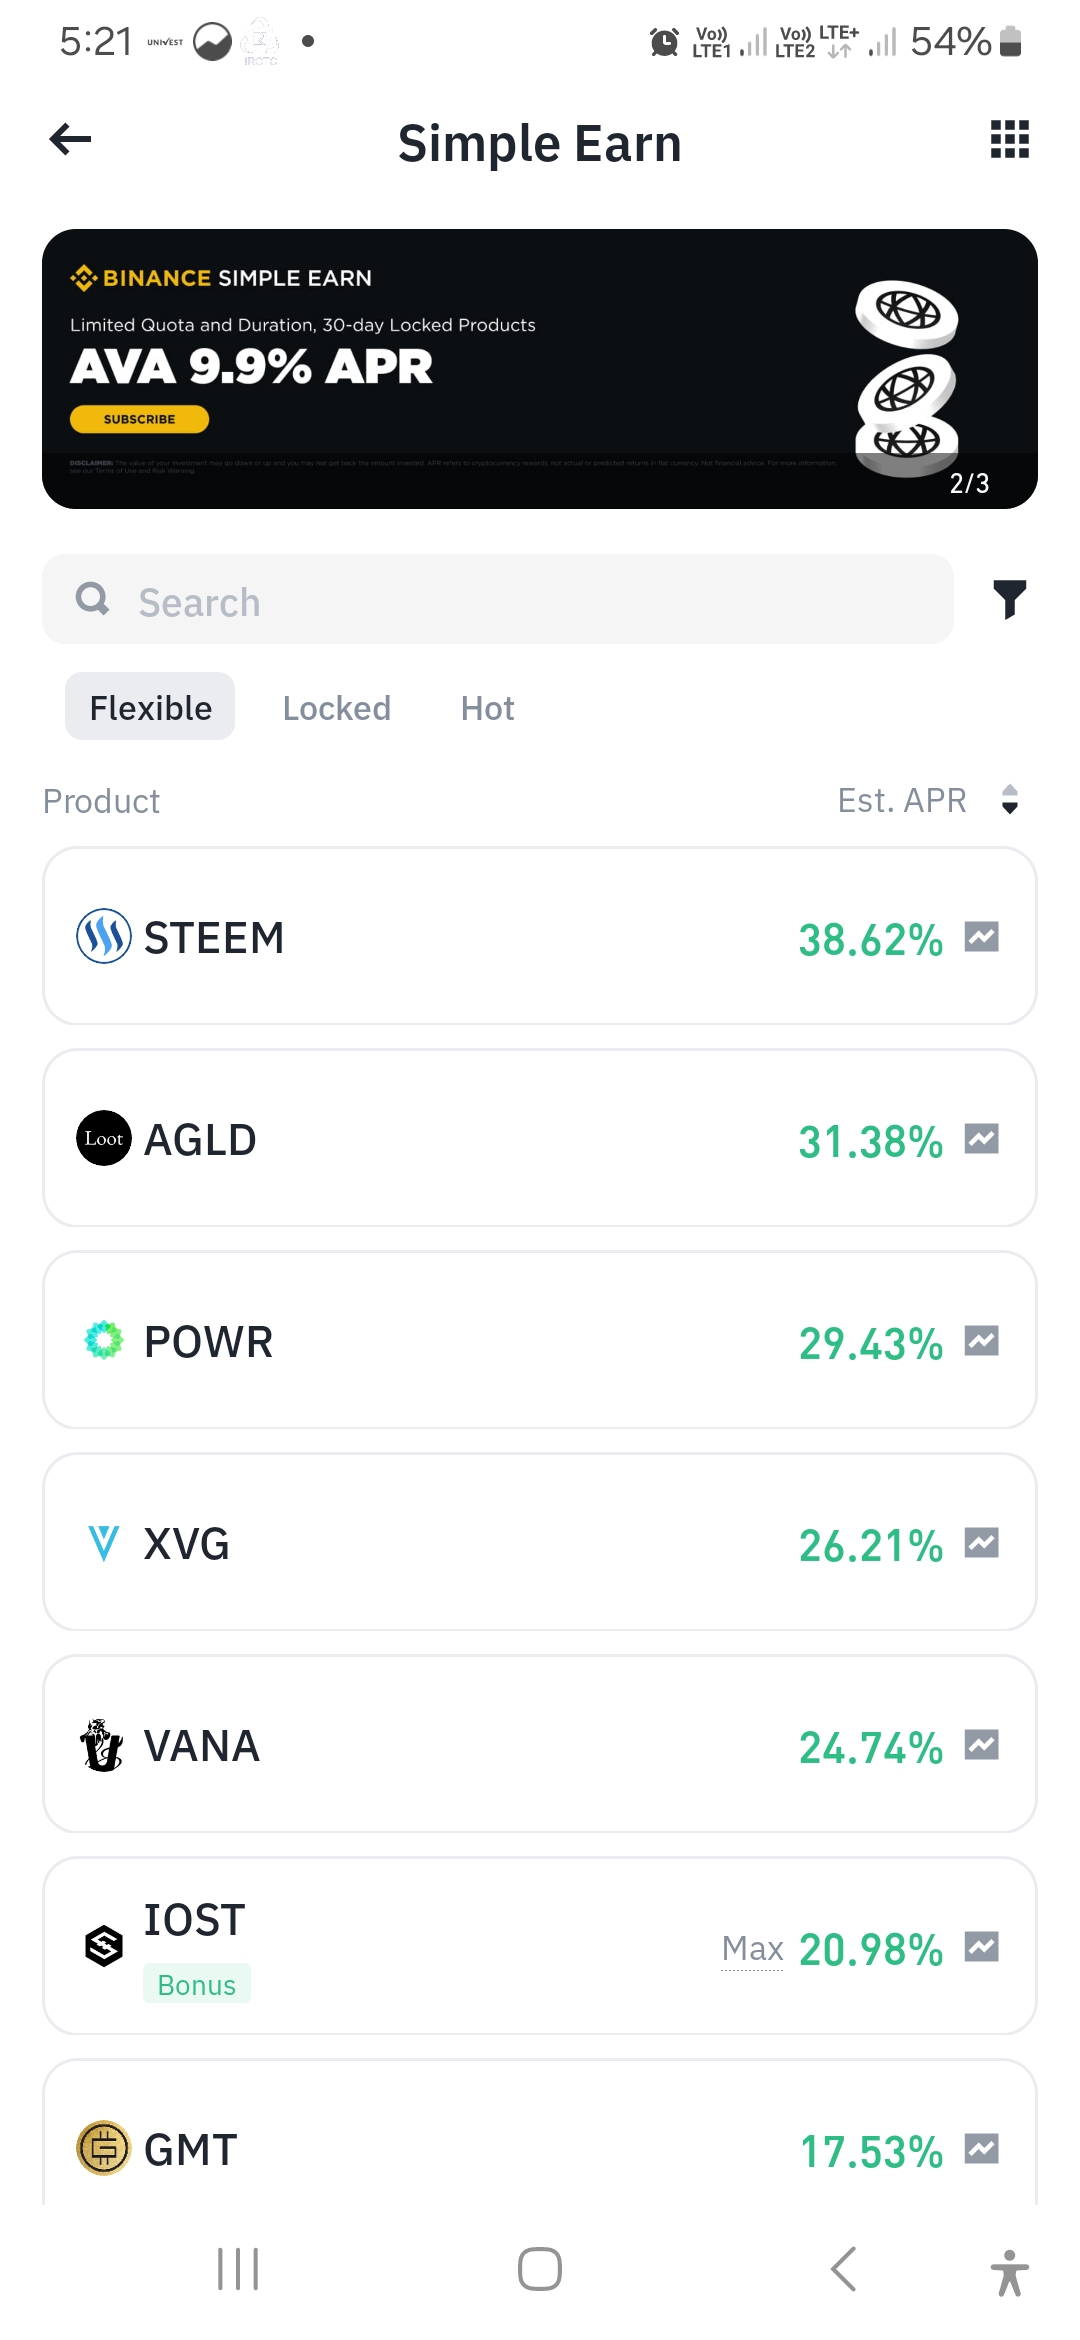Tap XVG APR chart icon
Screen dimensions: 1080x2340
[981, 1543]
